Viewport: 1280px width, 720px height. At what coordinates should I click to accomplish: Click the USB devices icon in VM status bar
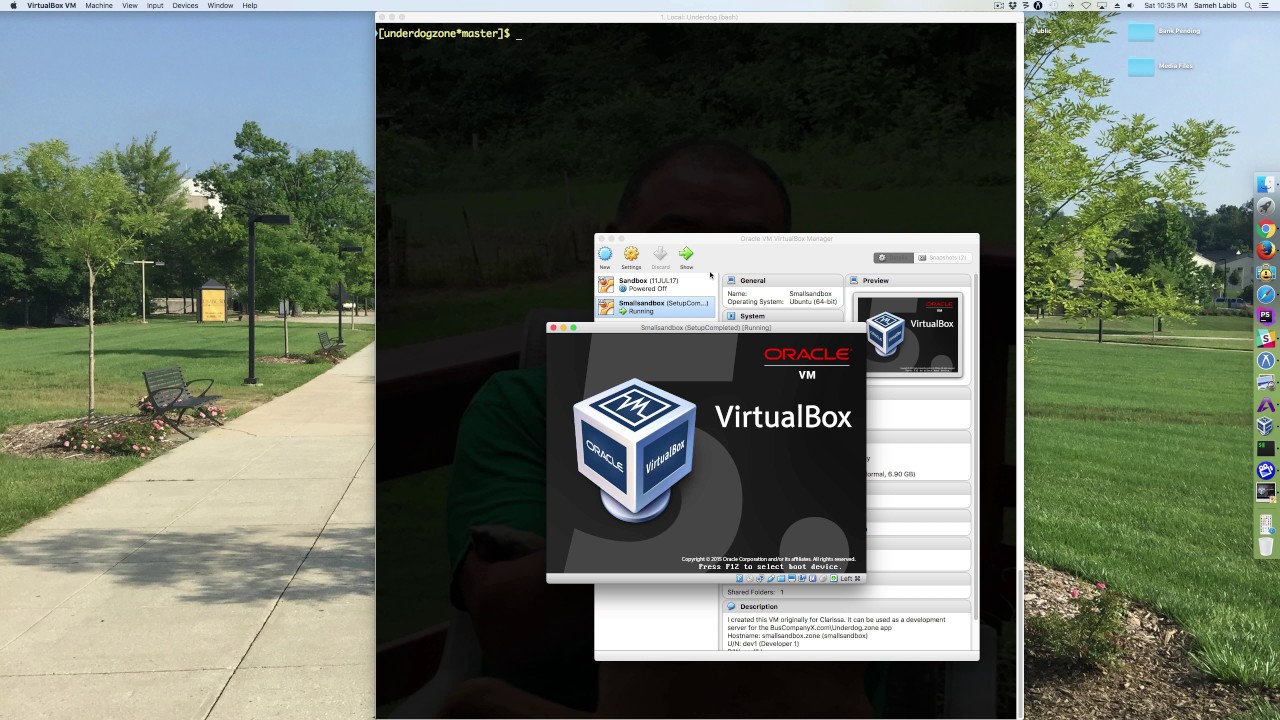[771, 578]
